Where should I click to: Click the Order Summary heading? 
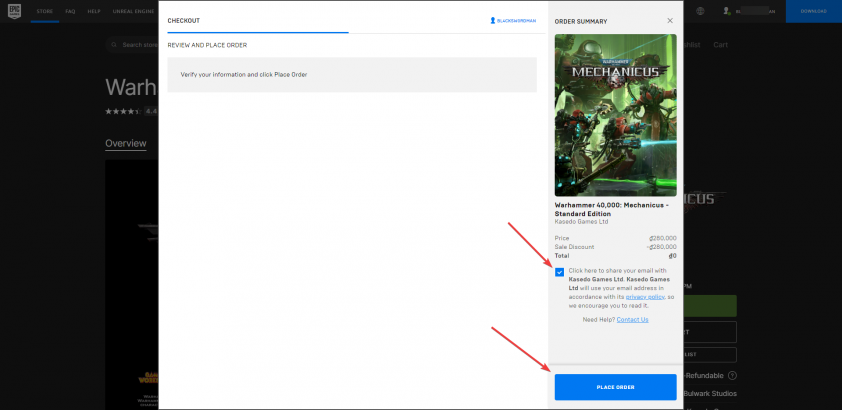pos(581,21)
